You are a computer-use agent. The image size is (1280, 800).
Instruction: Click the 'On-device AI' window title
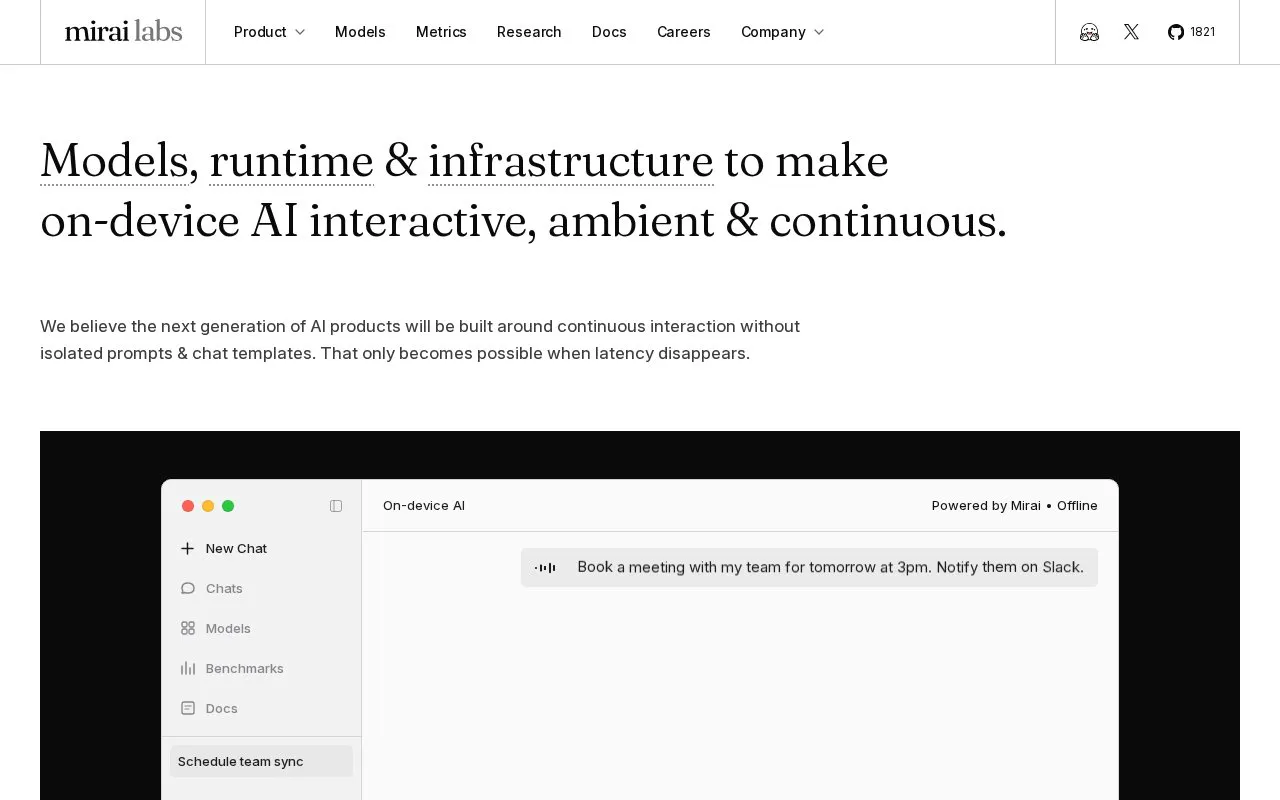click(424, 506)
